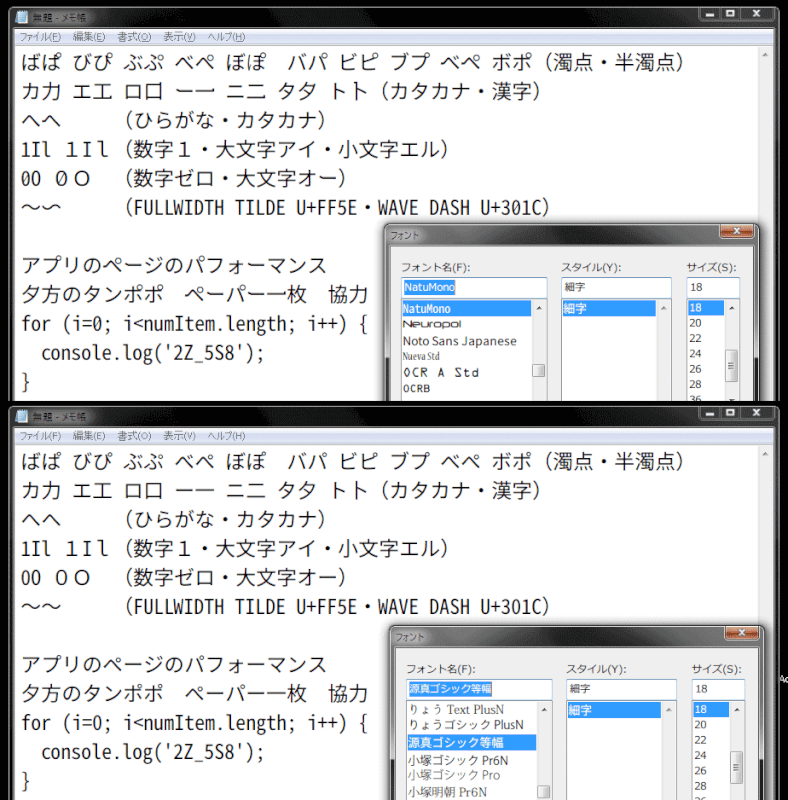Select 細字 style in top font dialog
788x800 pixels.
pyautogui.click(x=609, y=308)
